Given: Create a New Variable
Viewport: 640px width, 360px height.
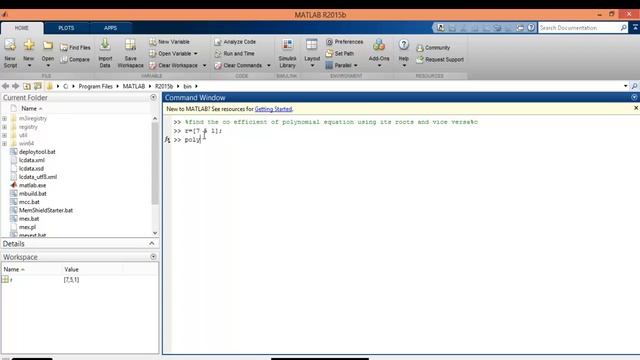Looking at the screenshot, I should [x=169, y=42].
